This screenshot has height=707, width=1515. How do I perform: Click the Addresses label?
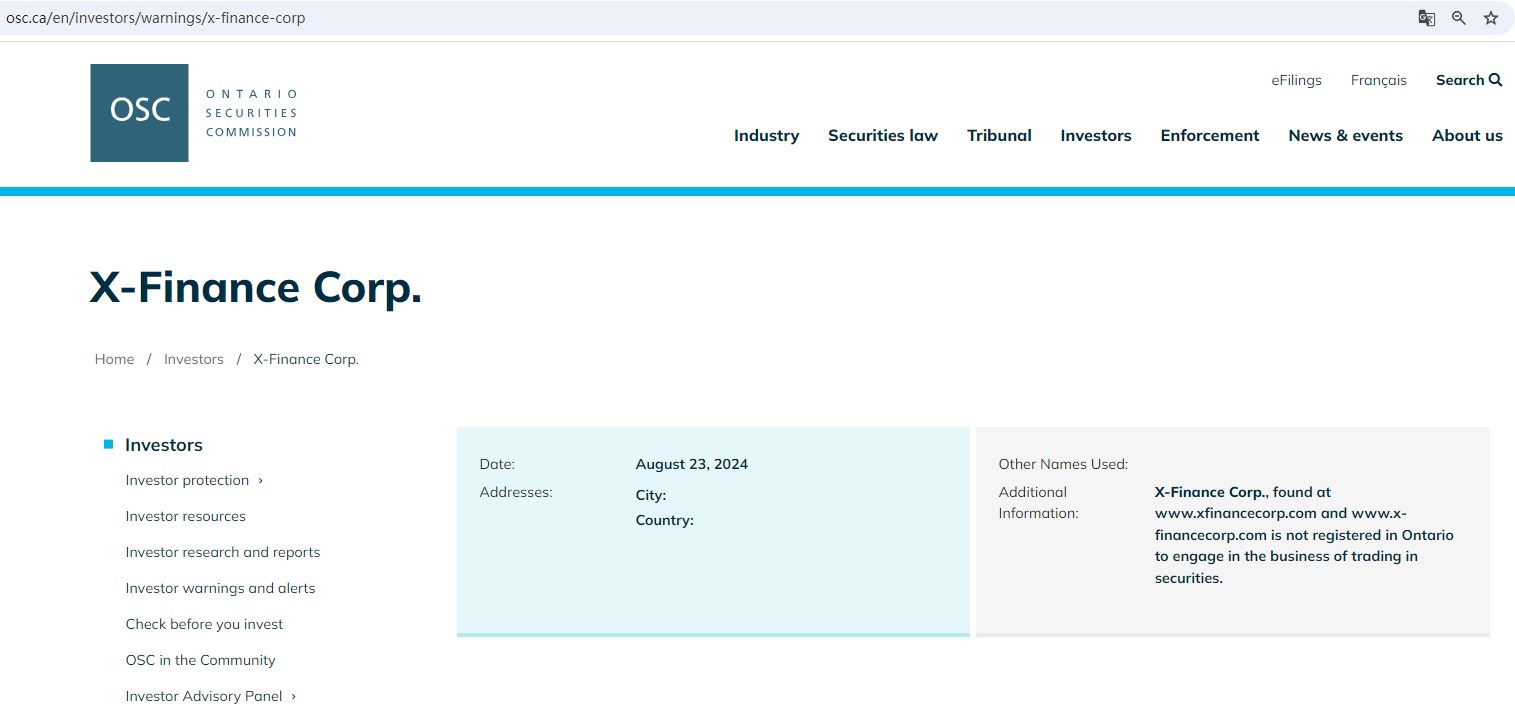[x=516, y=492]
